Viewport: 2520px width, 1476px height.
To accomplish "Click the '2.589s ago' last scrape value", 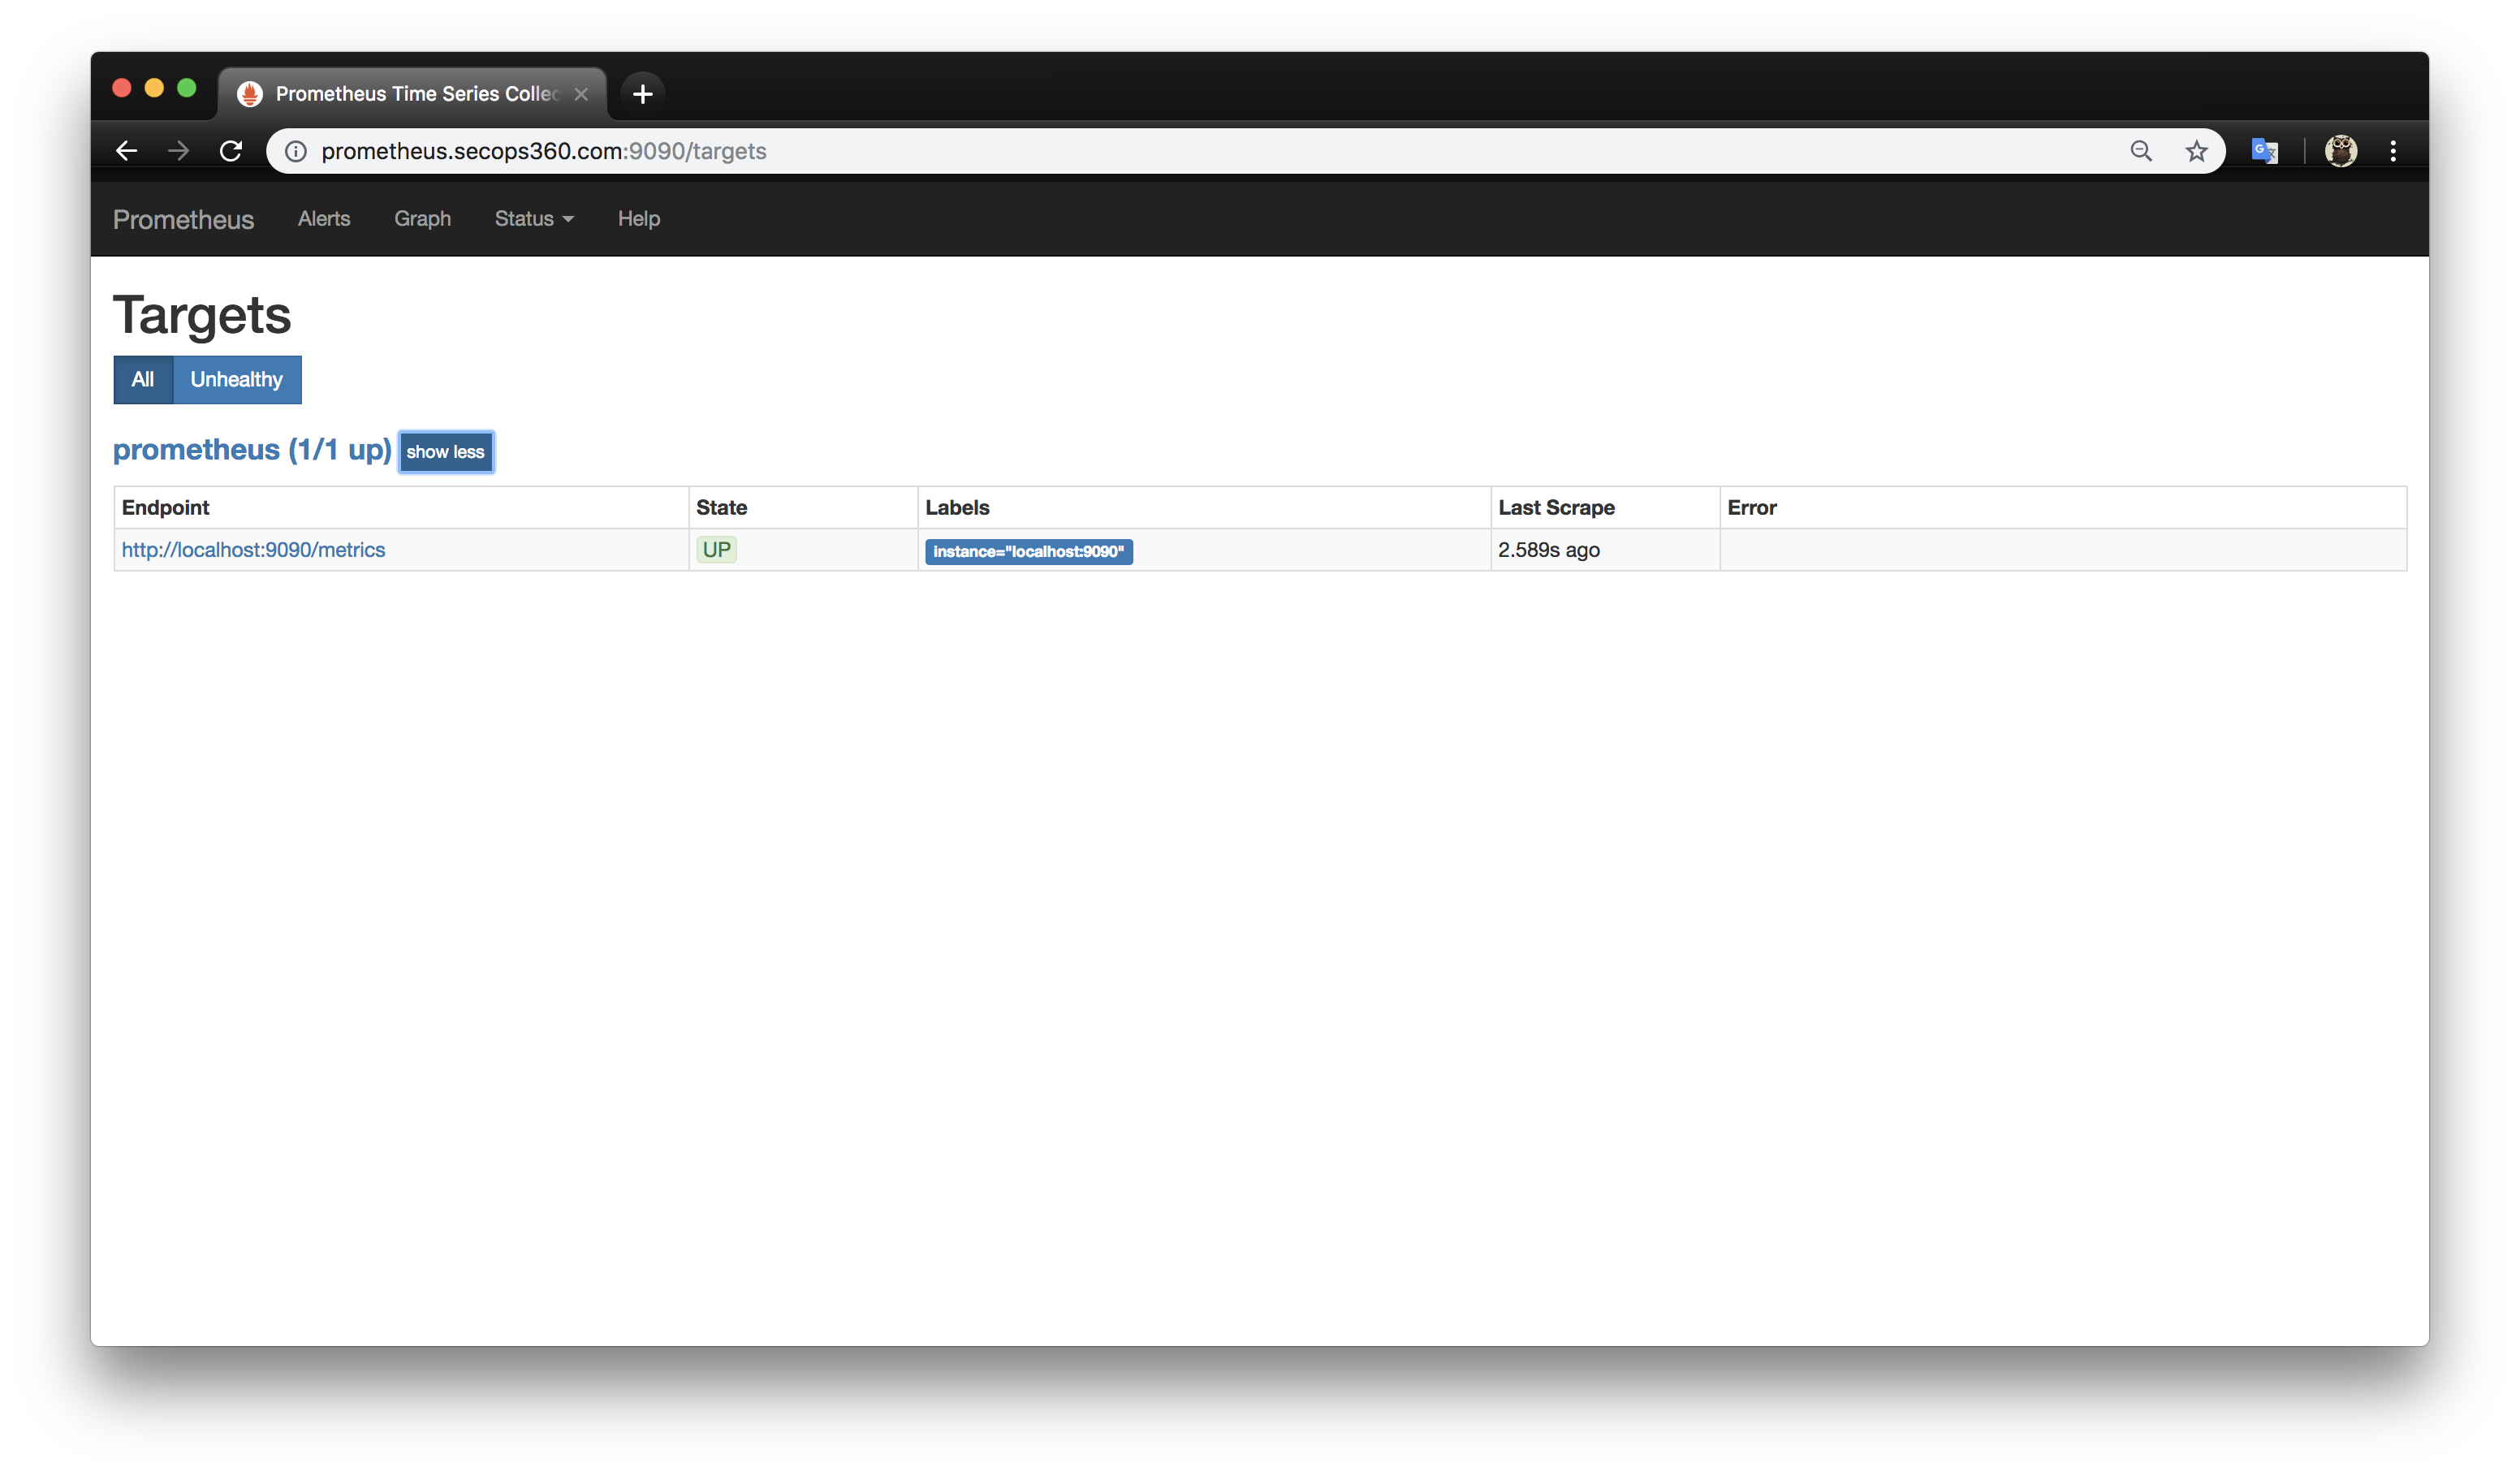I will [1548, 550].
